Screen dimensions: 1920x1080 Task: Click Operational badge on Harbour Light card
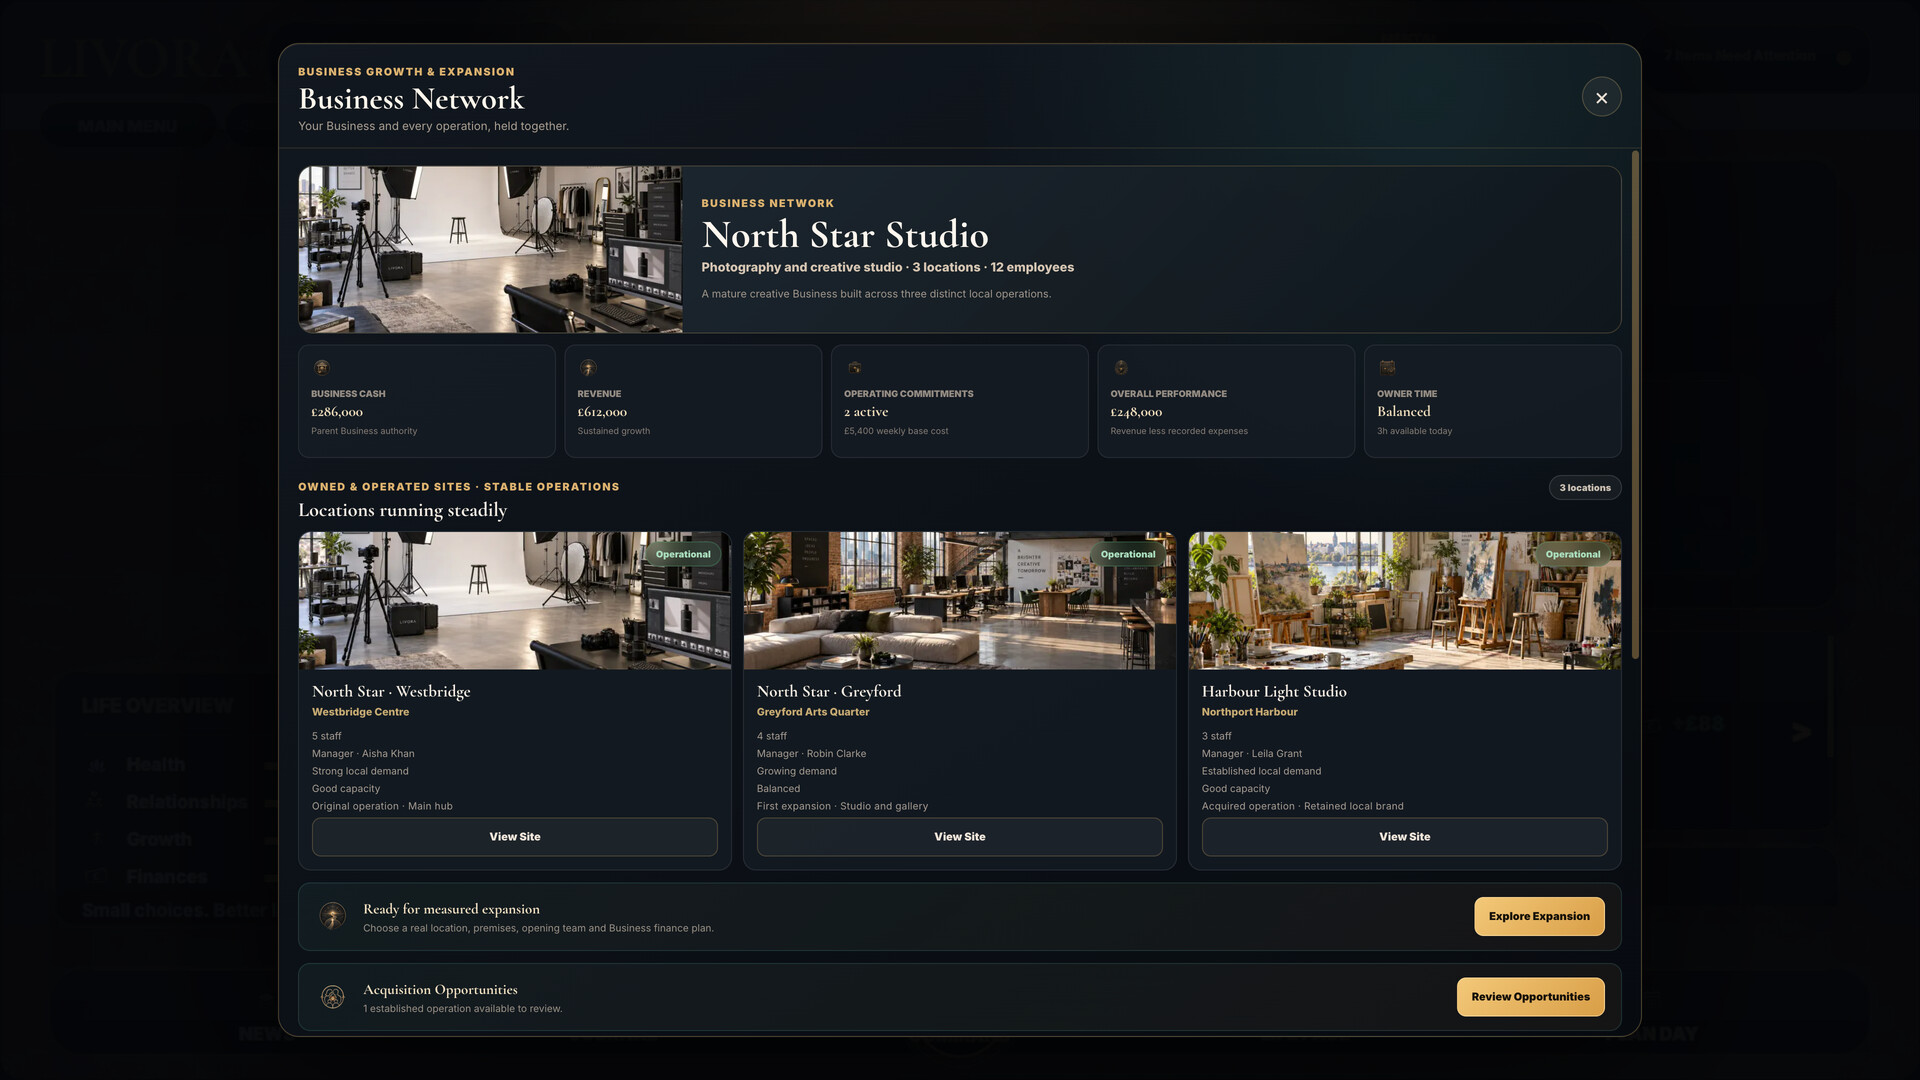(x=1573, y=554)
